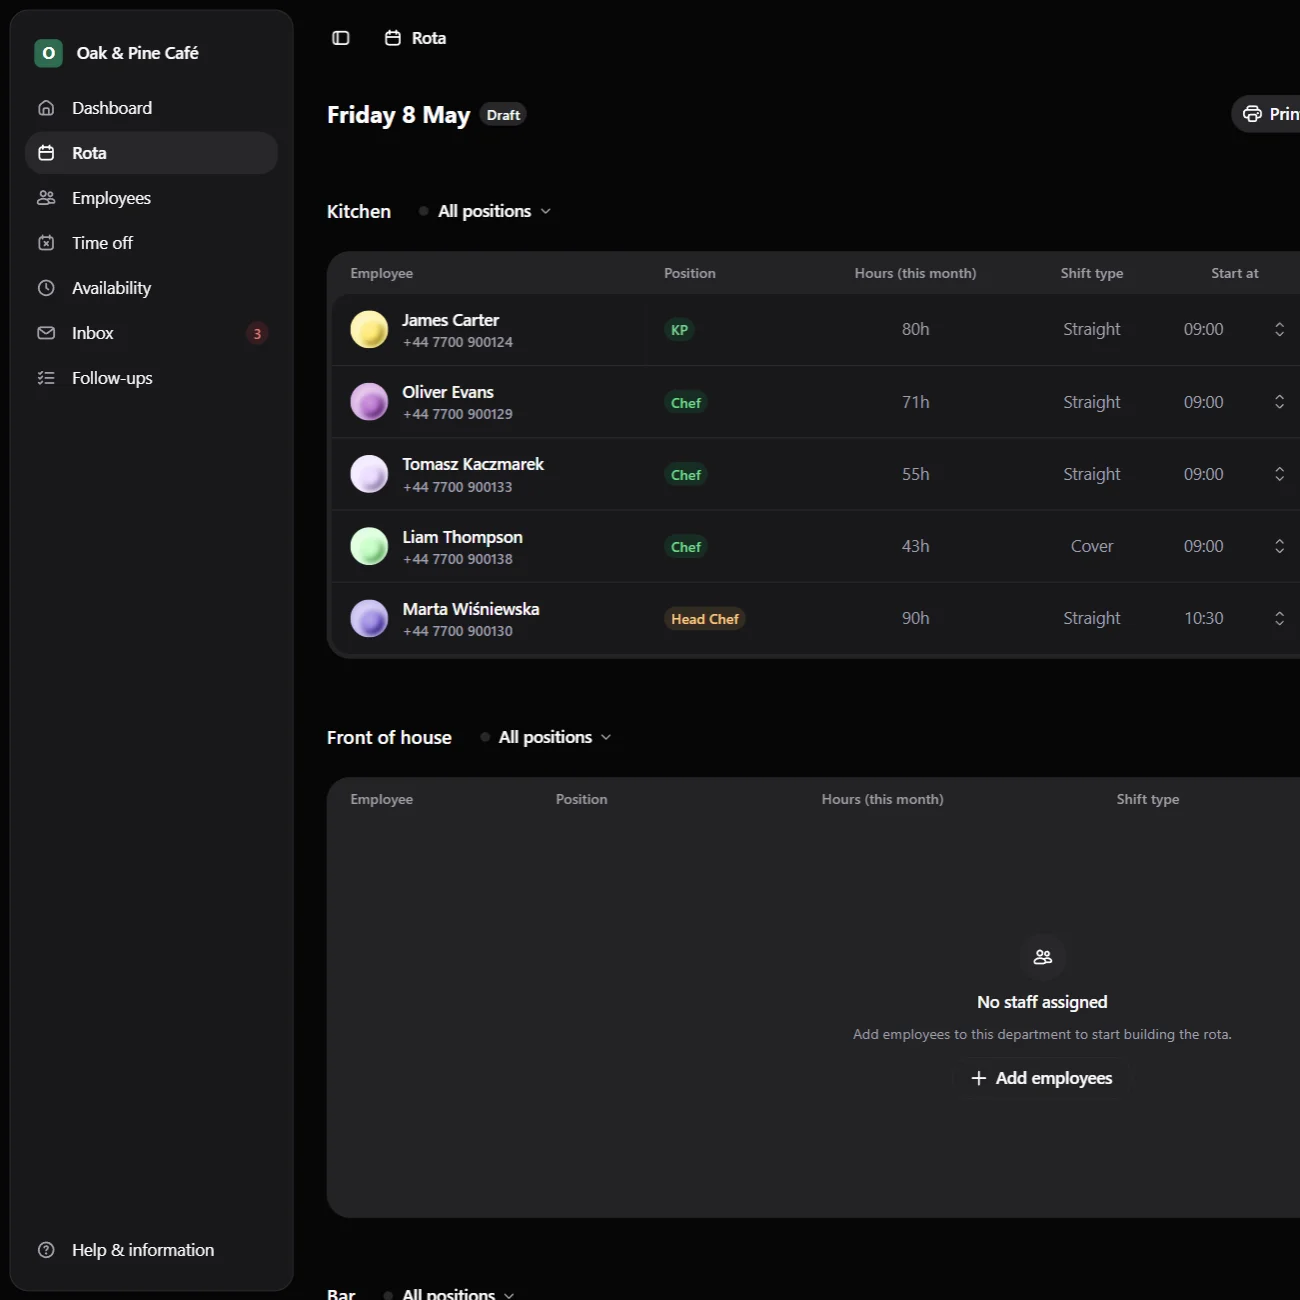Open Help & information
Image resolution: width=1300 pixels, height=1300 pixels.
[151, 1250]
